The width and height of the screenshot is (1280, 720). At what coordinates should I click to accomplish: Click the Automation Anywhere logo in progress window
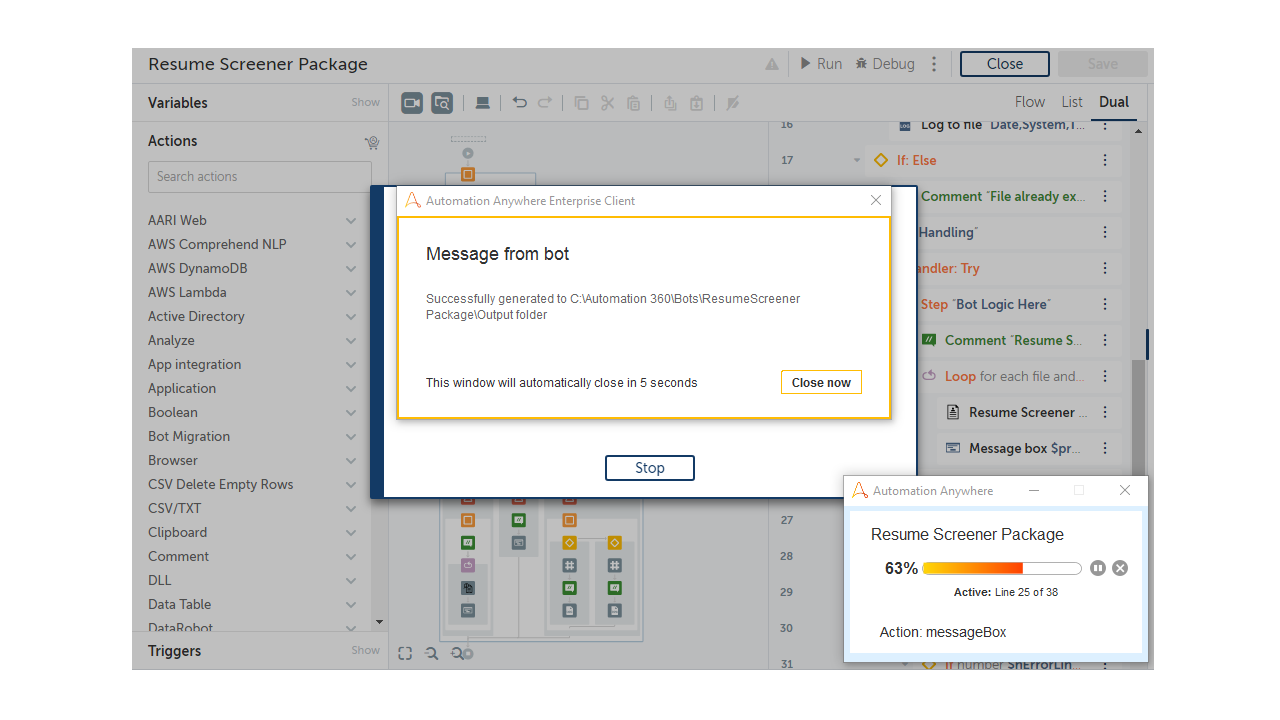860,491
